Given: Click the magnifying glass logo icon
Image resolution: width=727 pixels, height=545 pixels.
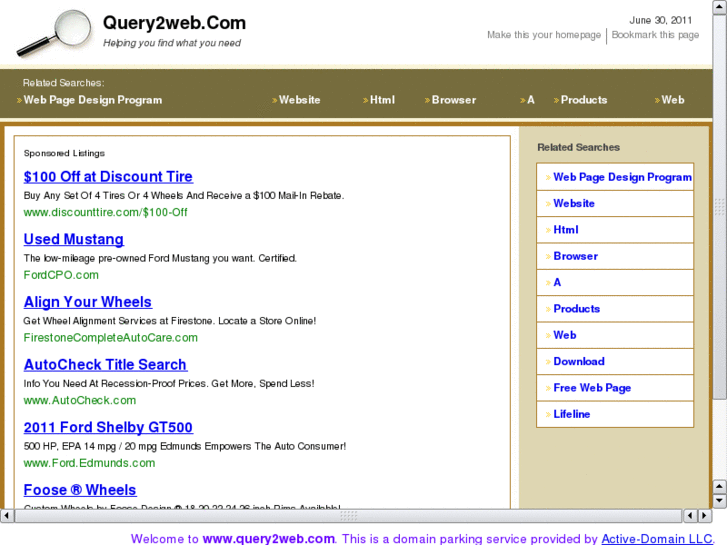Looking at the screenshot, I should [x=54, y=33].
